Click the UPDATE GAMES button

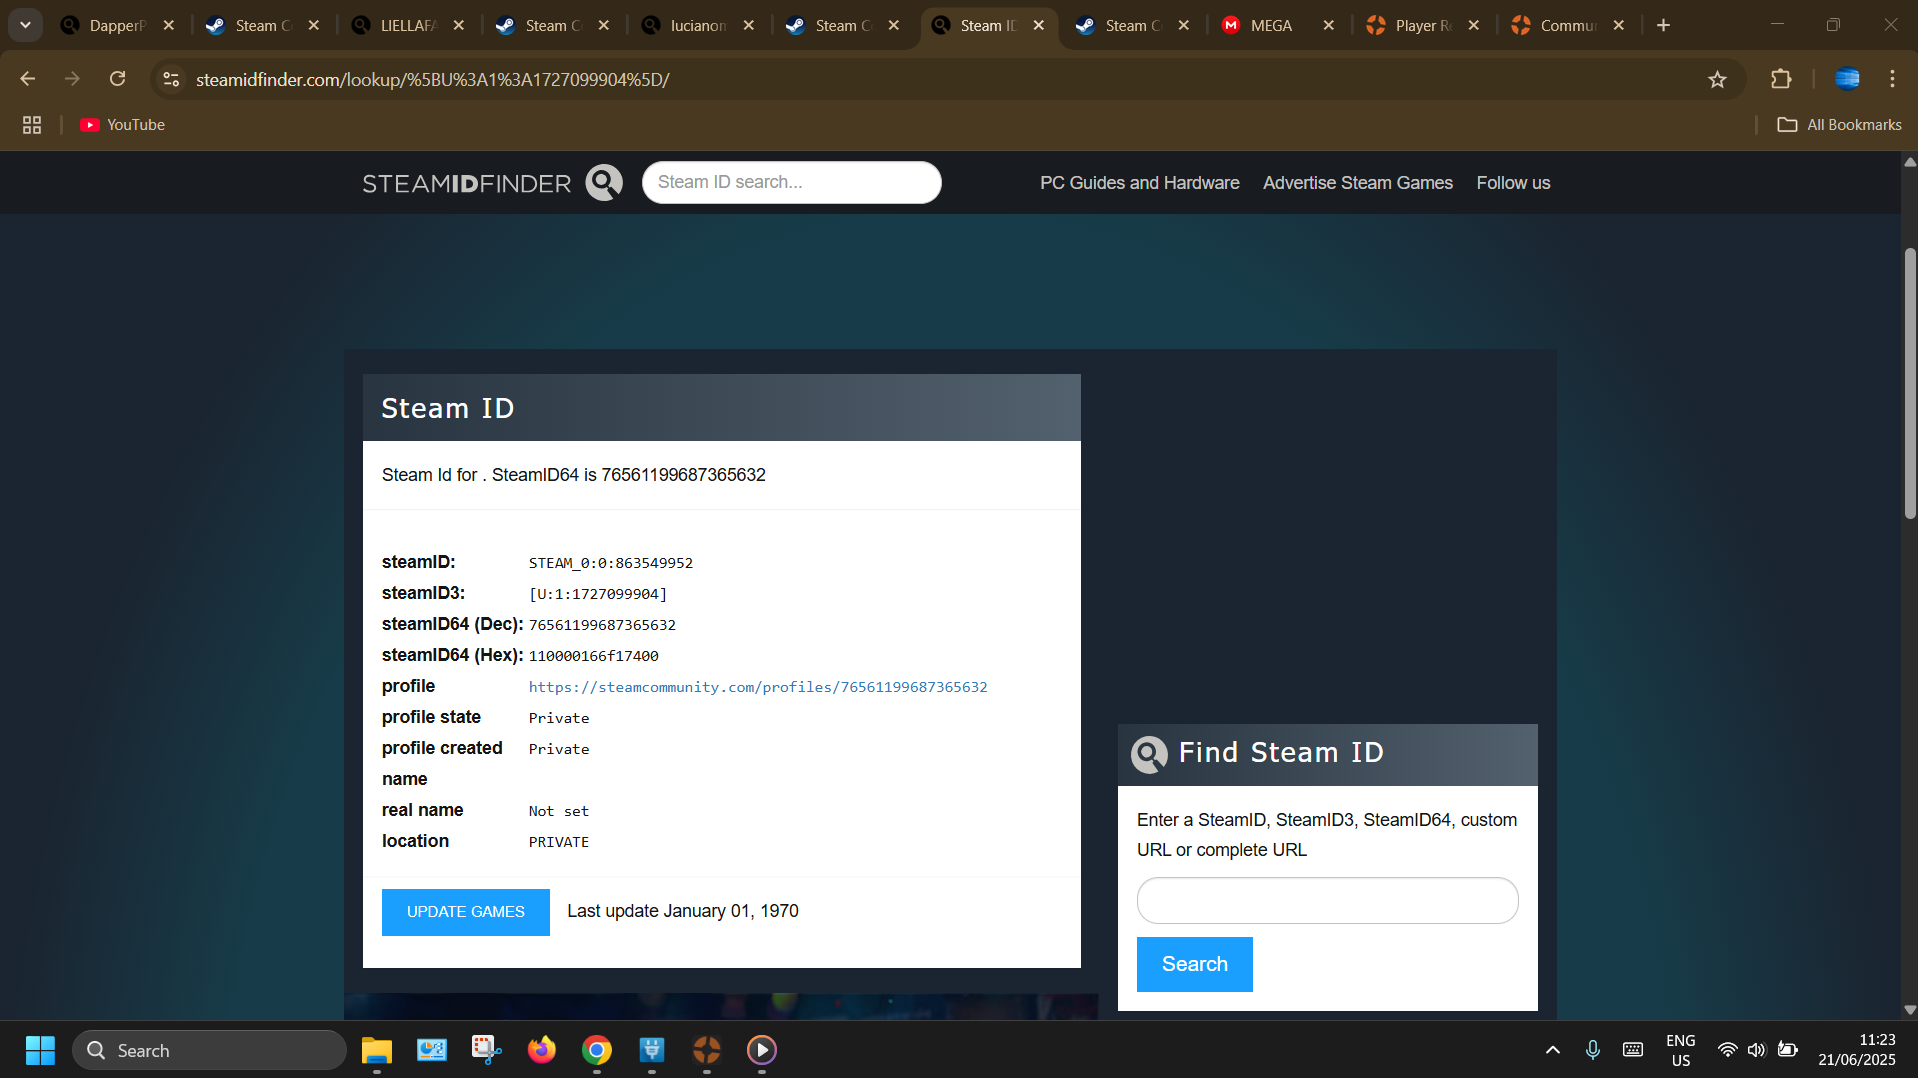[466, 912]
